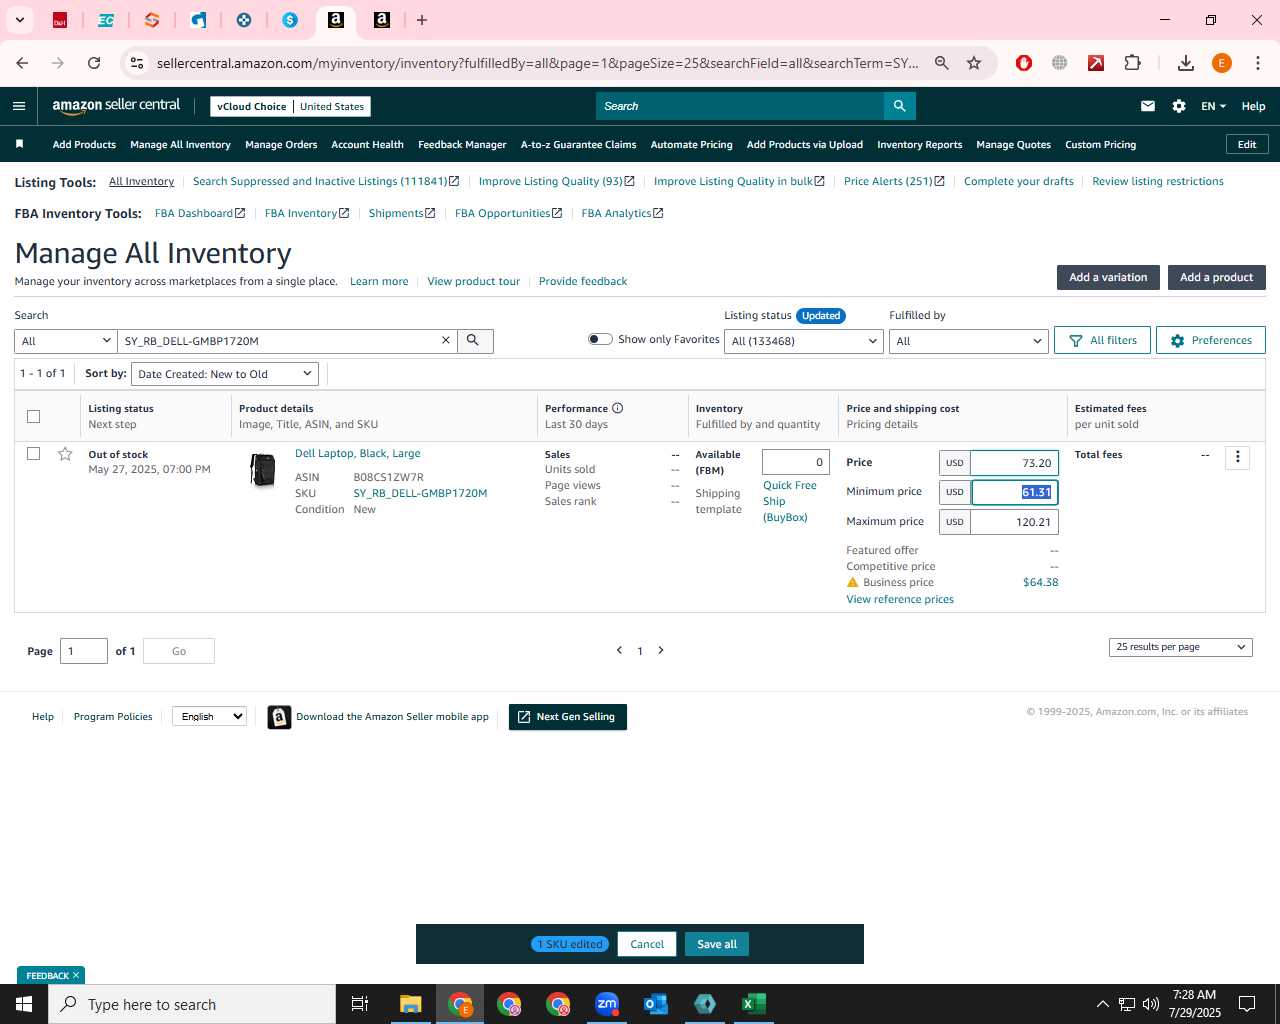Open the Listing status All (133468) dropdown

tap(804, 341)
